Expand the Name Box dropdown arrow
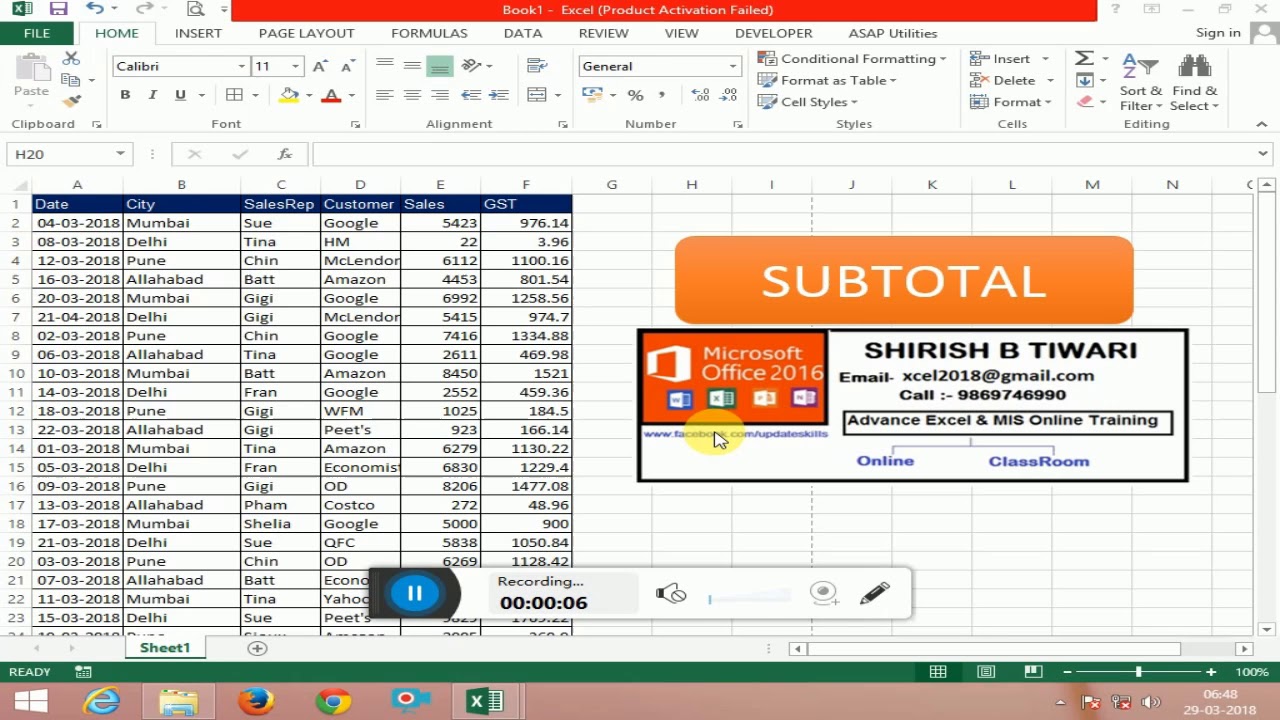 click(120, 154)
